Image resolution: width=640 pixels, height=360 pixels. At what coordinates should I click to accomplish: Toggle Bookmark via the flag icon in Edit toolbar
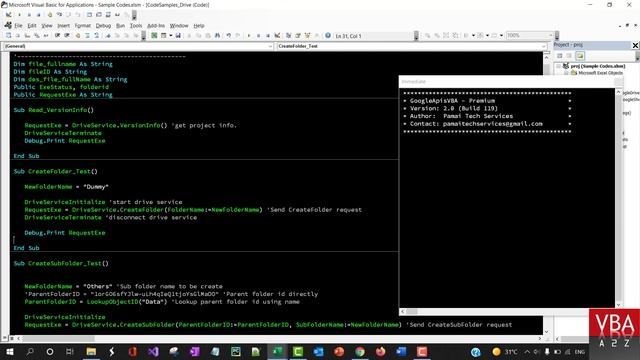pos(108,36)
